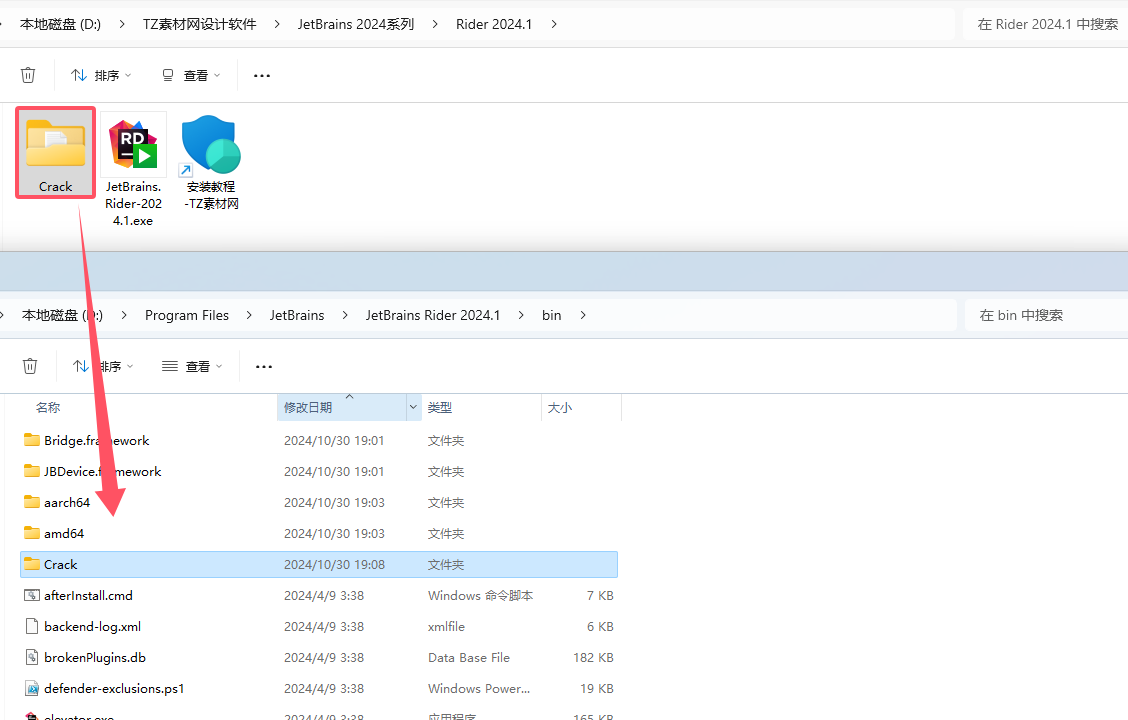1128x720 pixels.
Task: Click the Windows Power... type cell
Action: [x=479, y=688]
